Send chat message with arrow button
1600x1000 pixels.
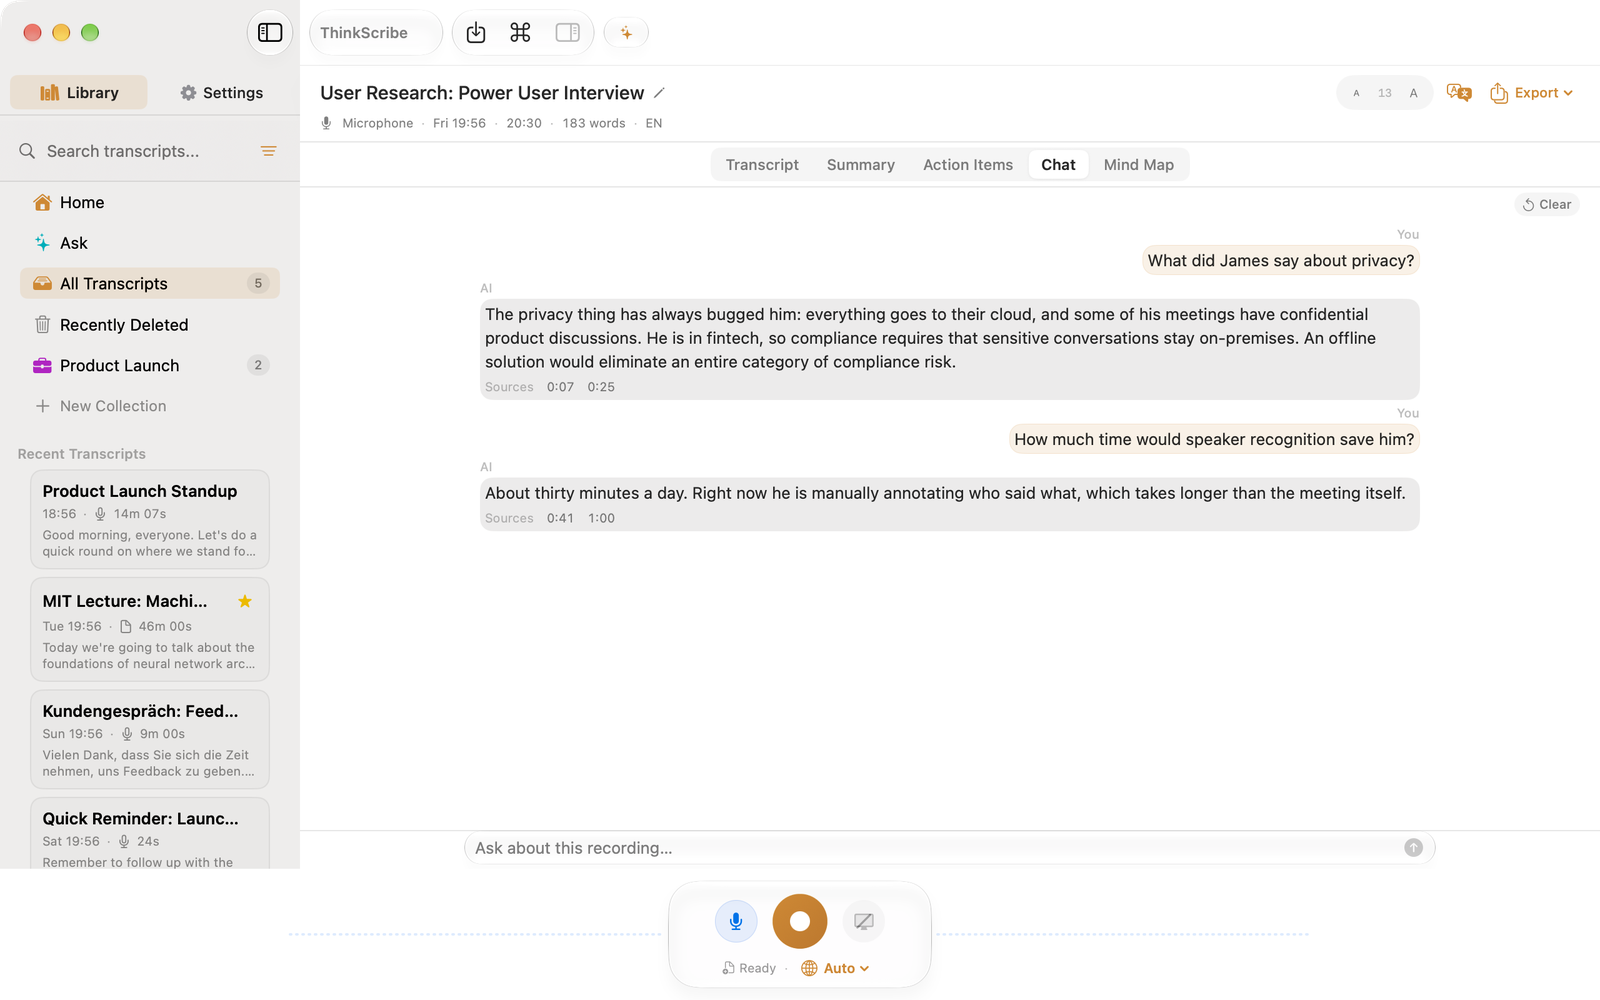click(1413, 848)
